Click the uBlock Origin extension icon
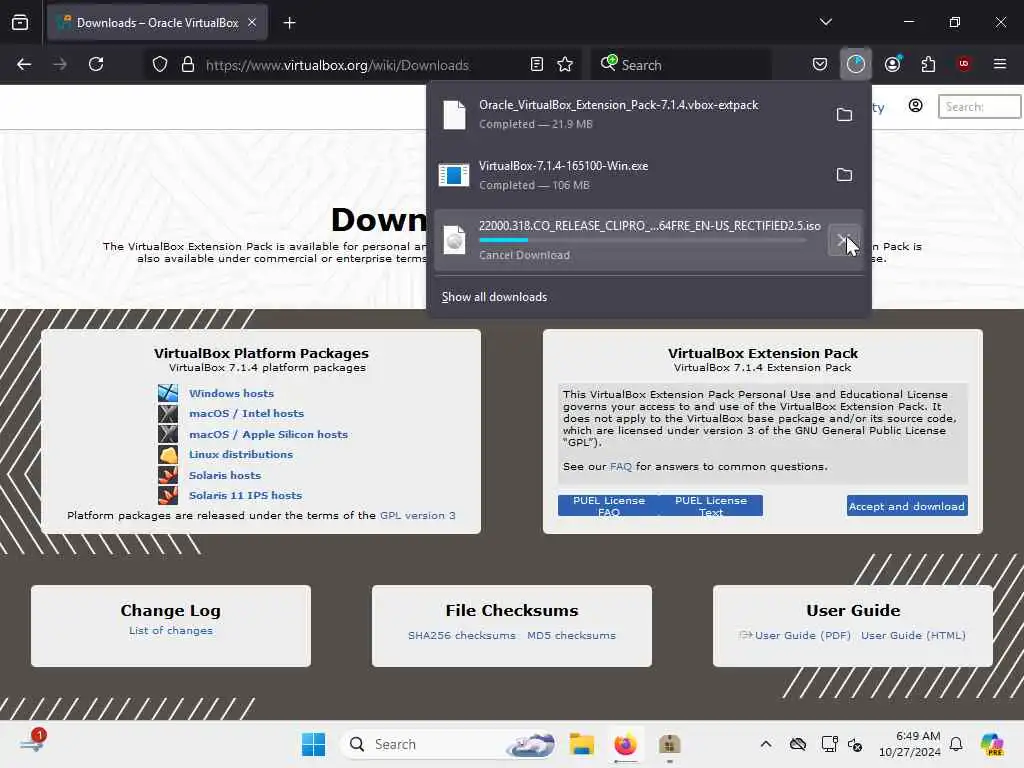The image size is (1024, 768). tap(963, 64)
